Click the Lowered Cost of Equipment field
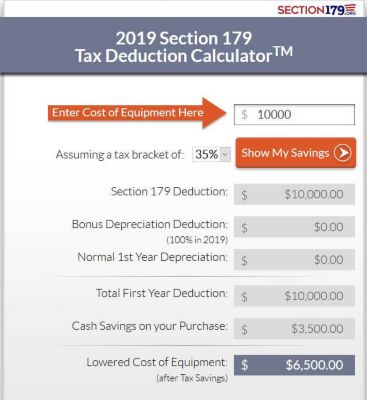This screenshot has height=400, width=367. coord(294,365)
